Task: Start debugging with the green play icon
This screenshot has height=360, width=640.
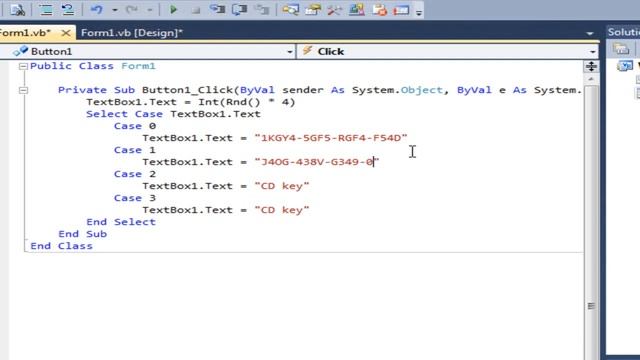Action: coord(173,10)
